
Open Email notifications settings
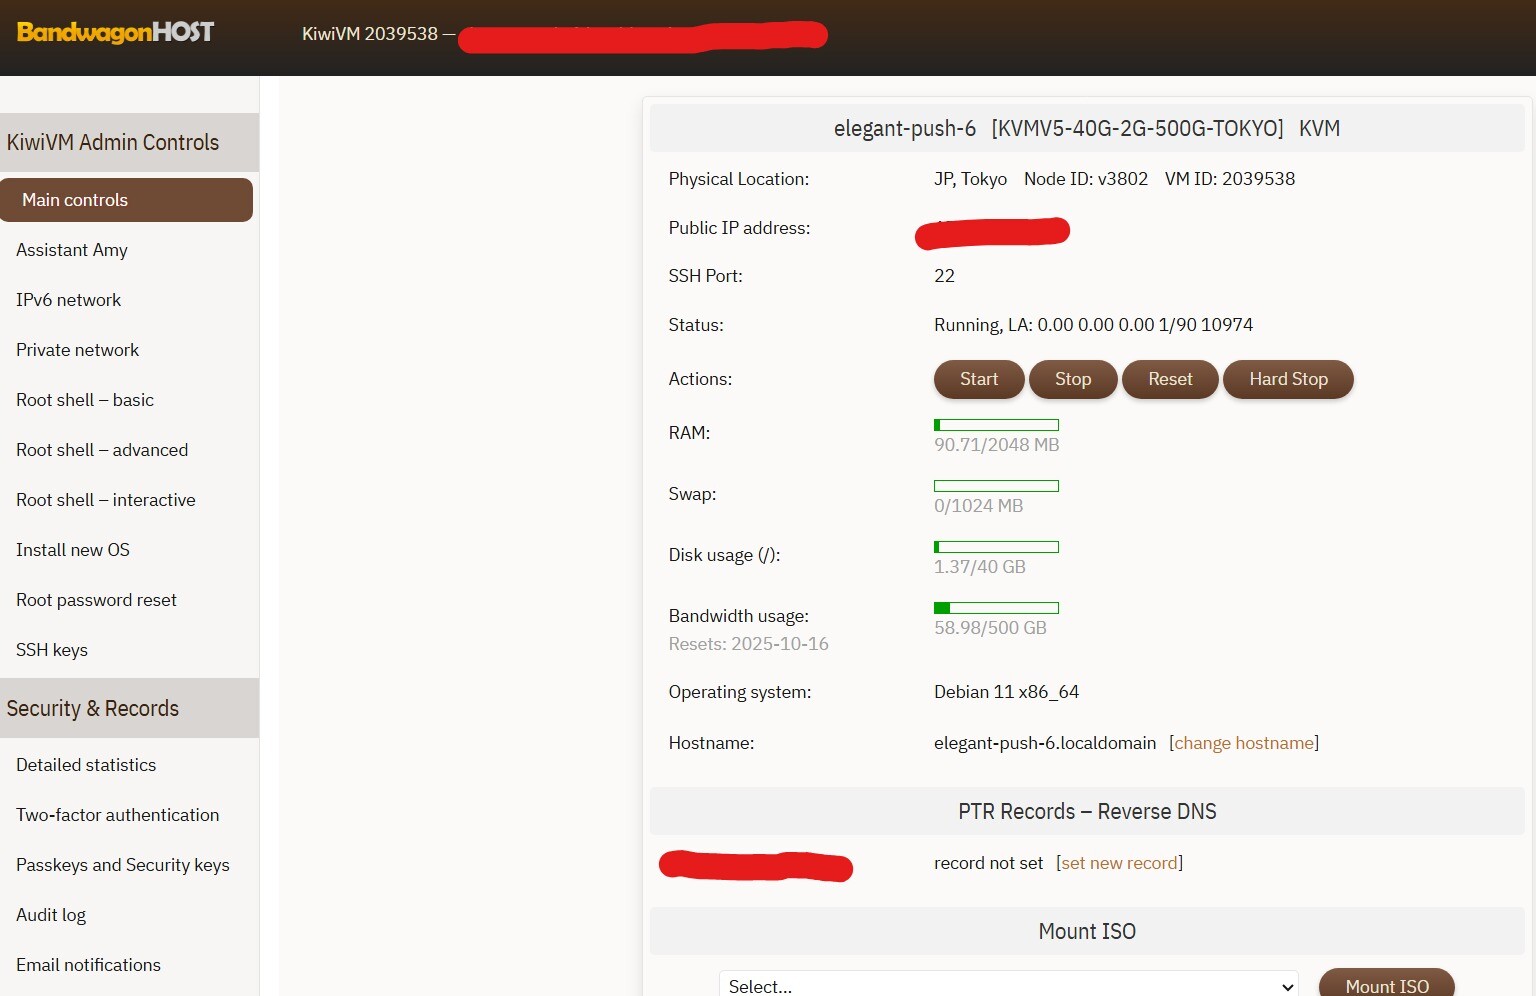88,965
